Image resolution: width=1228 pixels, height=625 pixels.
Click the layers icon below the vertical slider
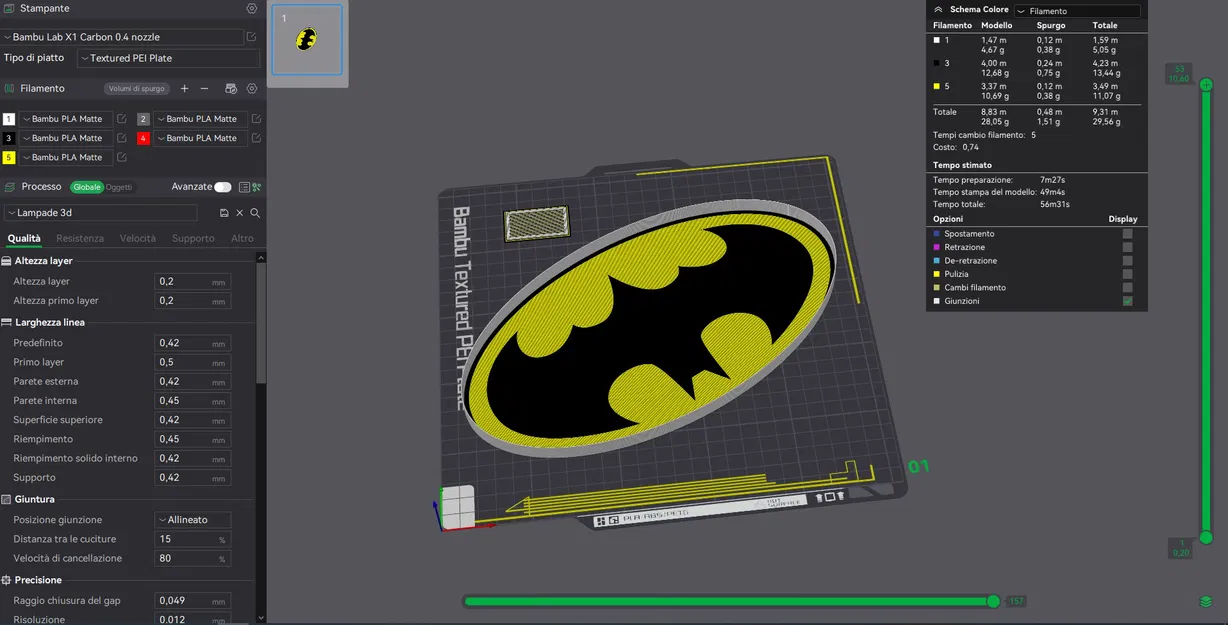1206,601
